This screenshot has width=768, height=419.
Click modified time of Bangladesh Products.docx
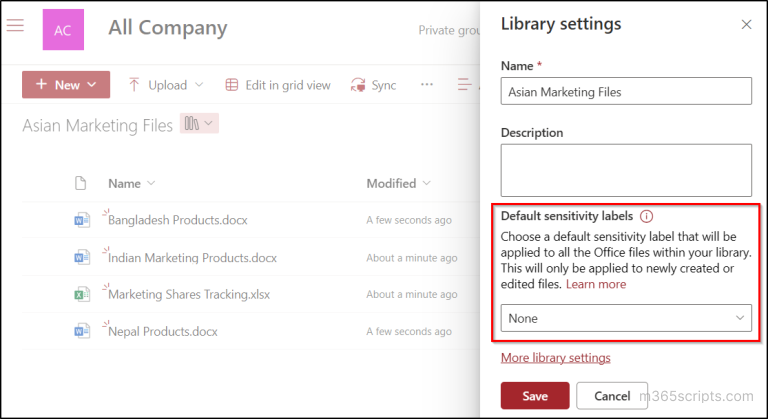pyautogui.click(x=409, y=221)
